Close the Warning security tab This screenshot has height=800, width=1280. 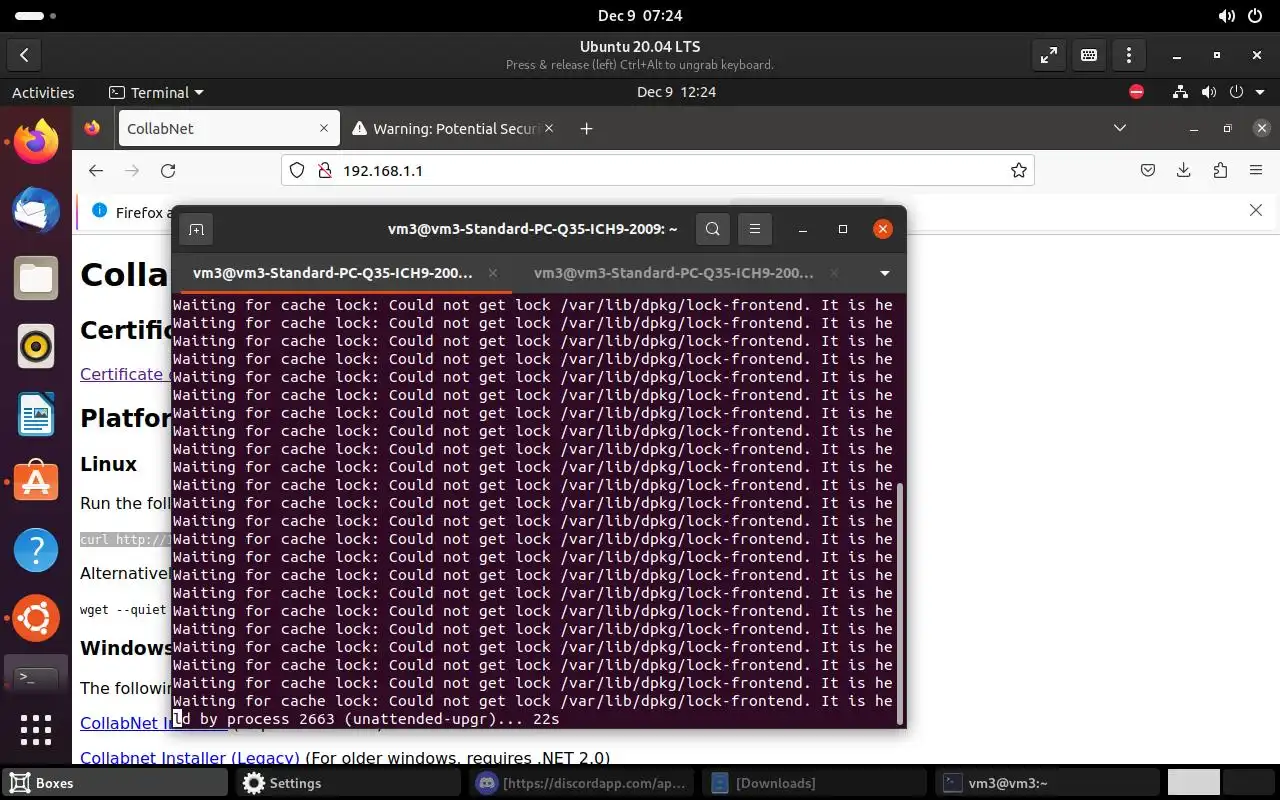pos(550,128)
